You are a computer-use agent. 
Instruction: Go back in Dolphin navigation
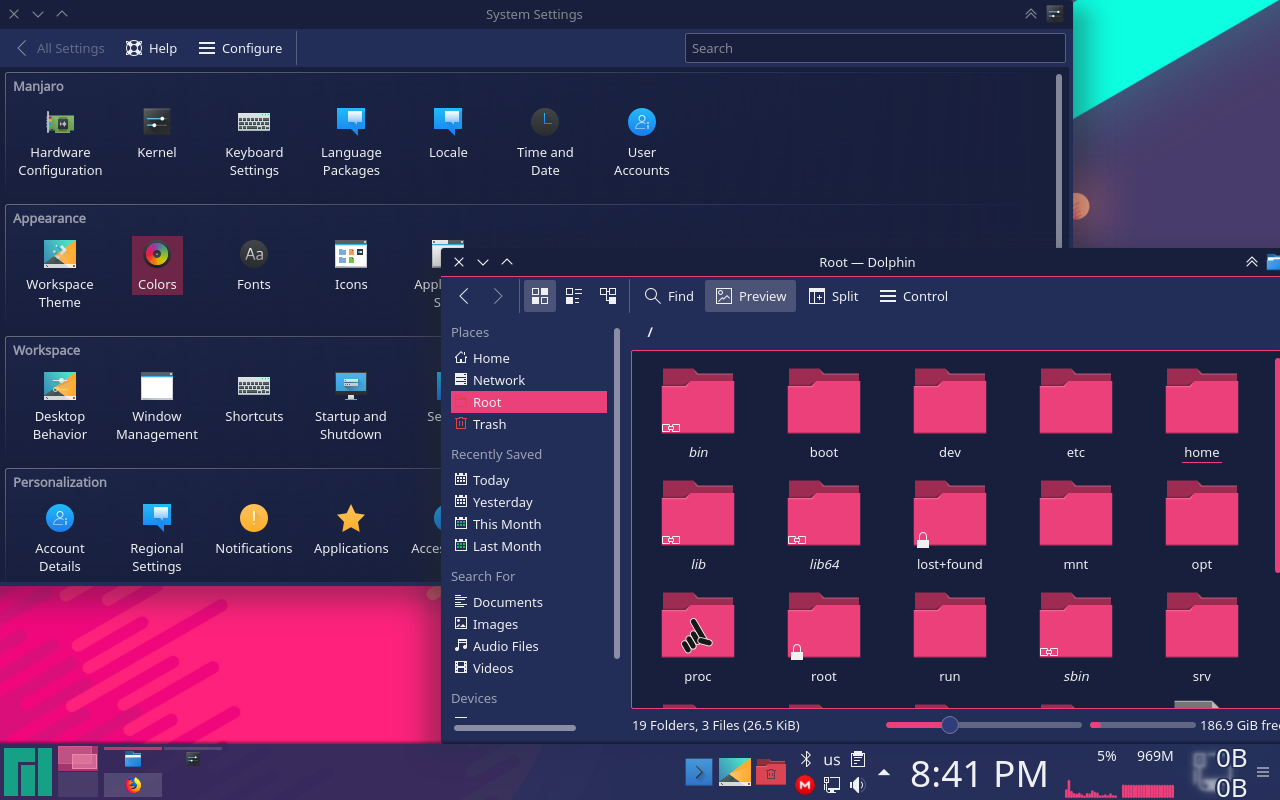click(x=464, y=296)
